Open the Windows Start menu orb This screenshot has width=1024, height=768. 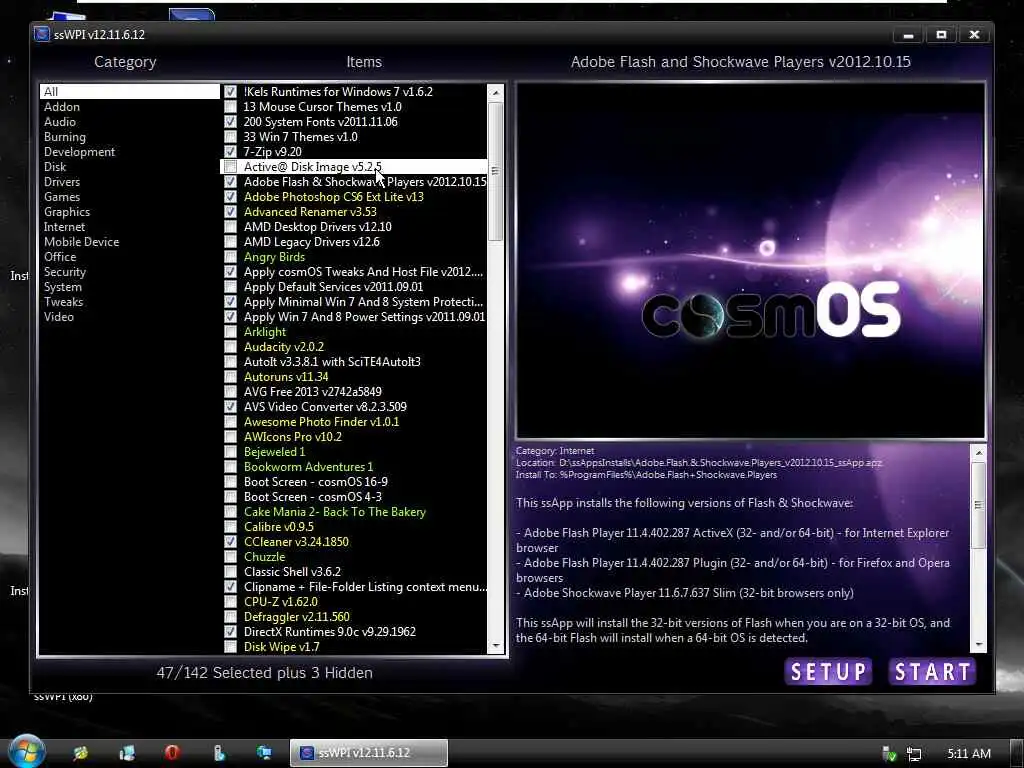click(x=26, y=752)
